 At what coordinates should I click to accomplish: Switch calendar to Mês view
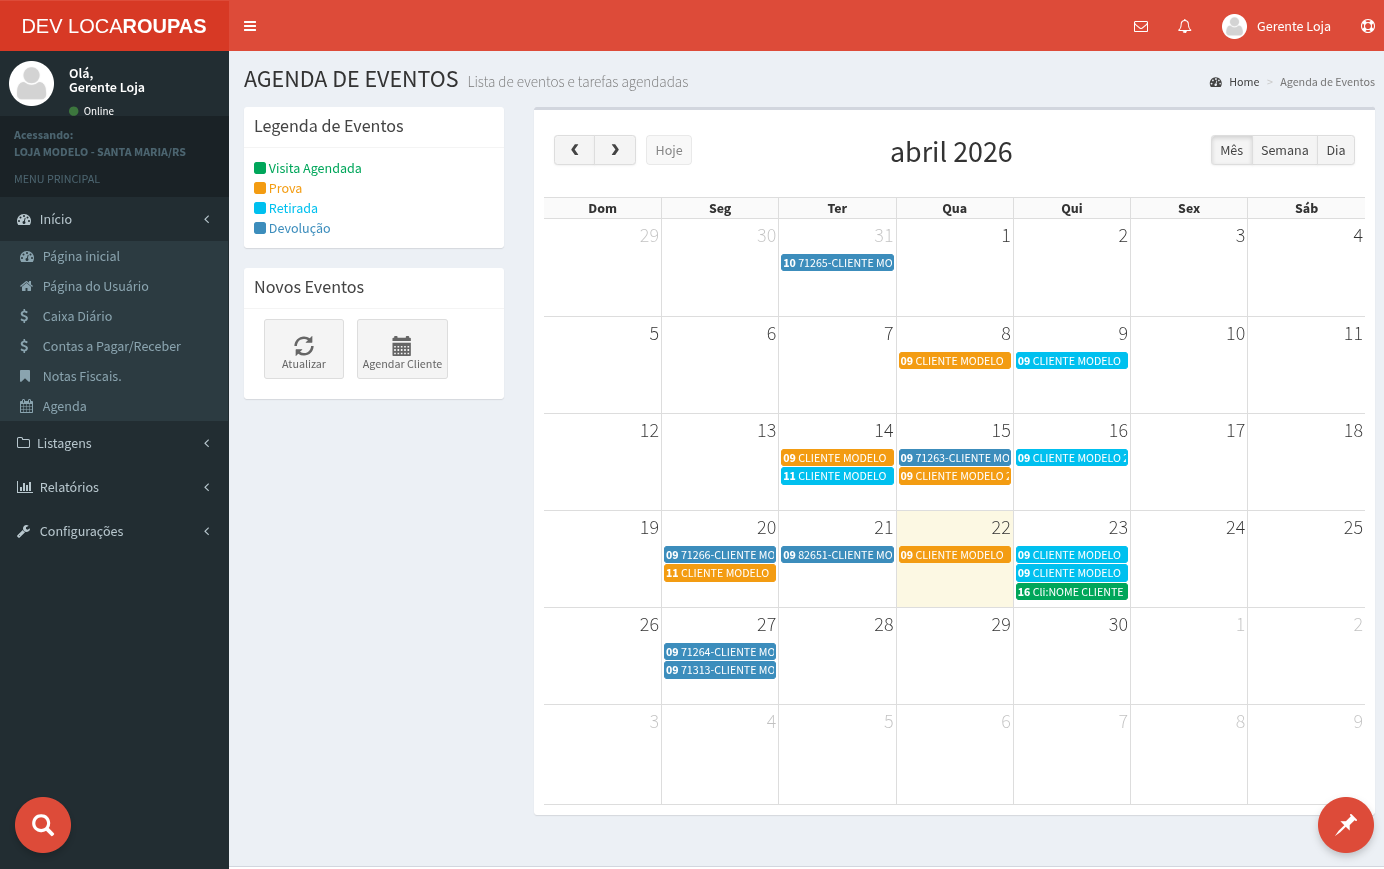click(1231, 150)
